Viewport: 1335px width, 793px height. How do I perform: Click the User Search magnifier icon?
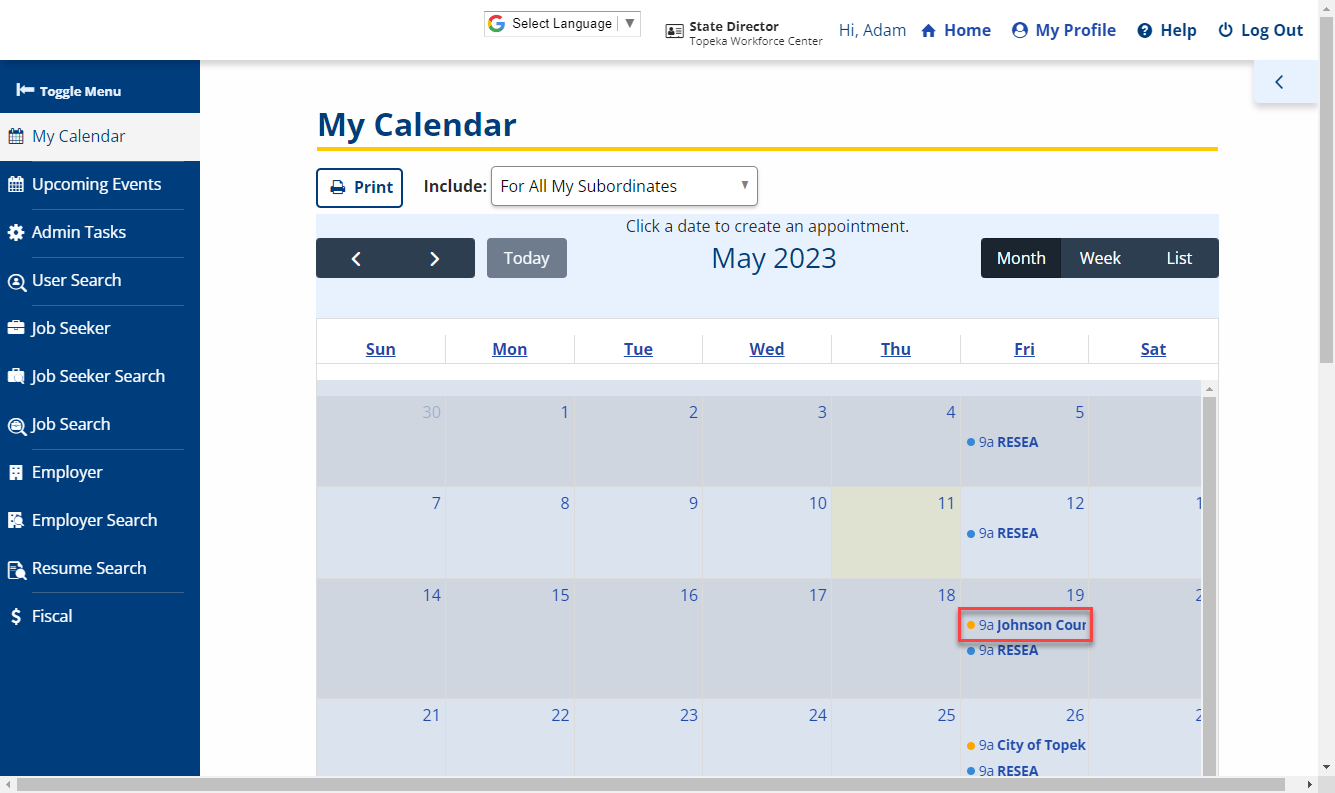(x=16, y=281)
